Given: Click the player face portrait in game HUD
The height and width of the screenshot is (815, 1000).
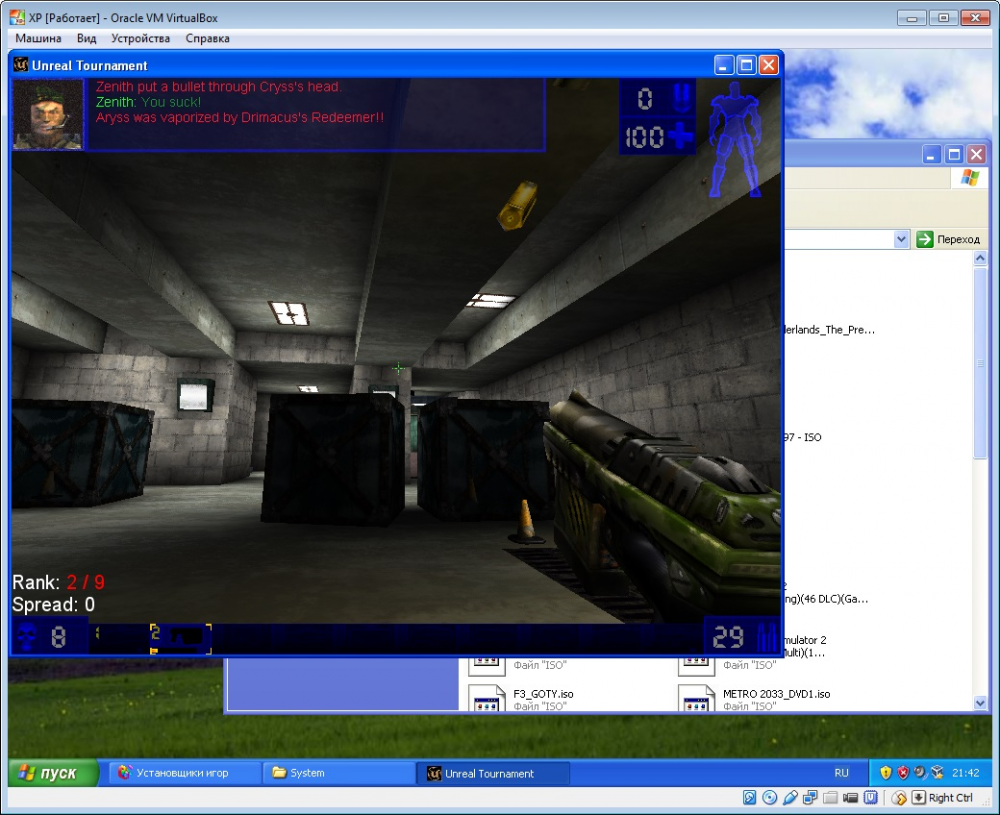Looking at the screenshot, I should pyautogui.click(x=47, y=114).
